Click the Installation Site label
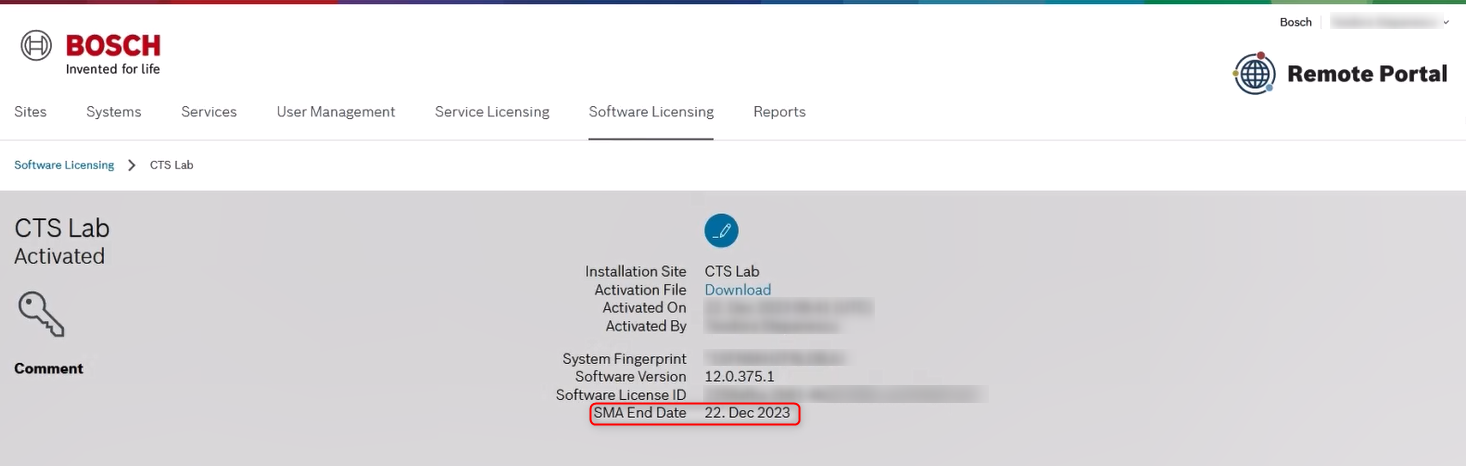The width and height of the screenshot is (1466, 466). click(636, 272)
